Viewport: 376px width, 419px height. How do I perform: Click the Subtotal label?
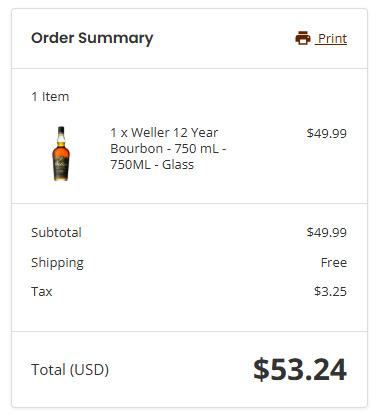coord(56,232)
